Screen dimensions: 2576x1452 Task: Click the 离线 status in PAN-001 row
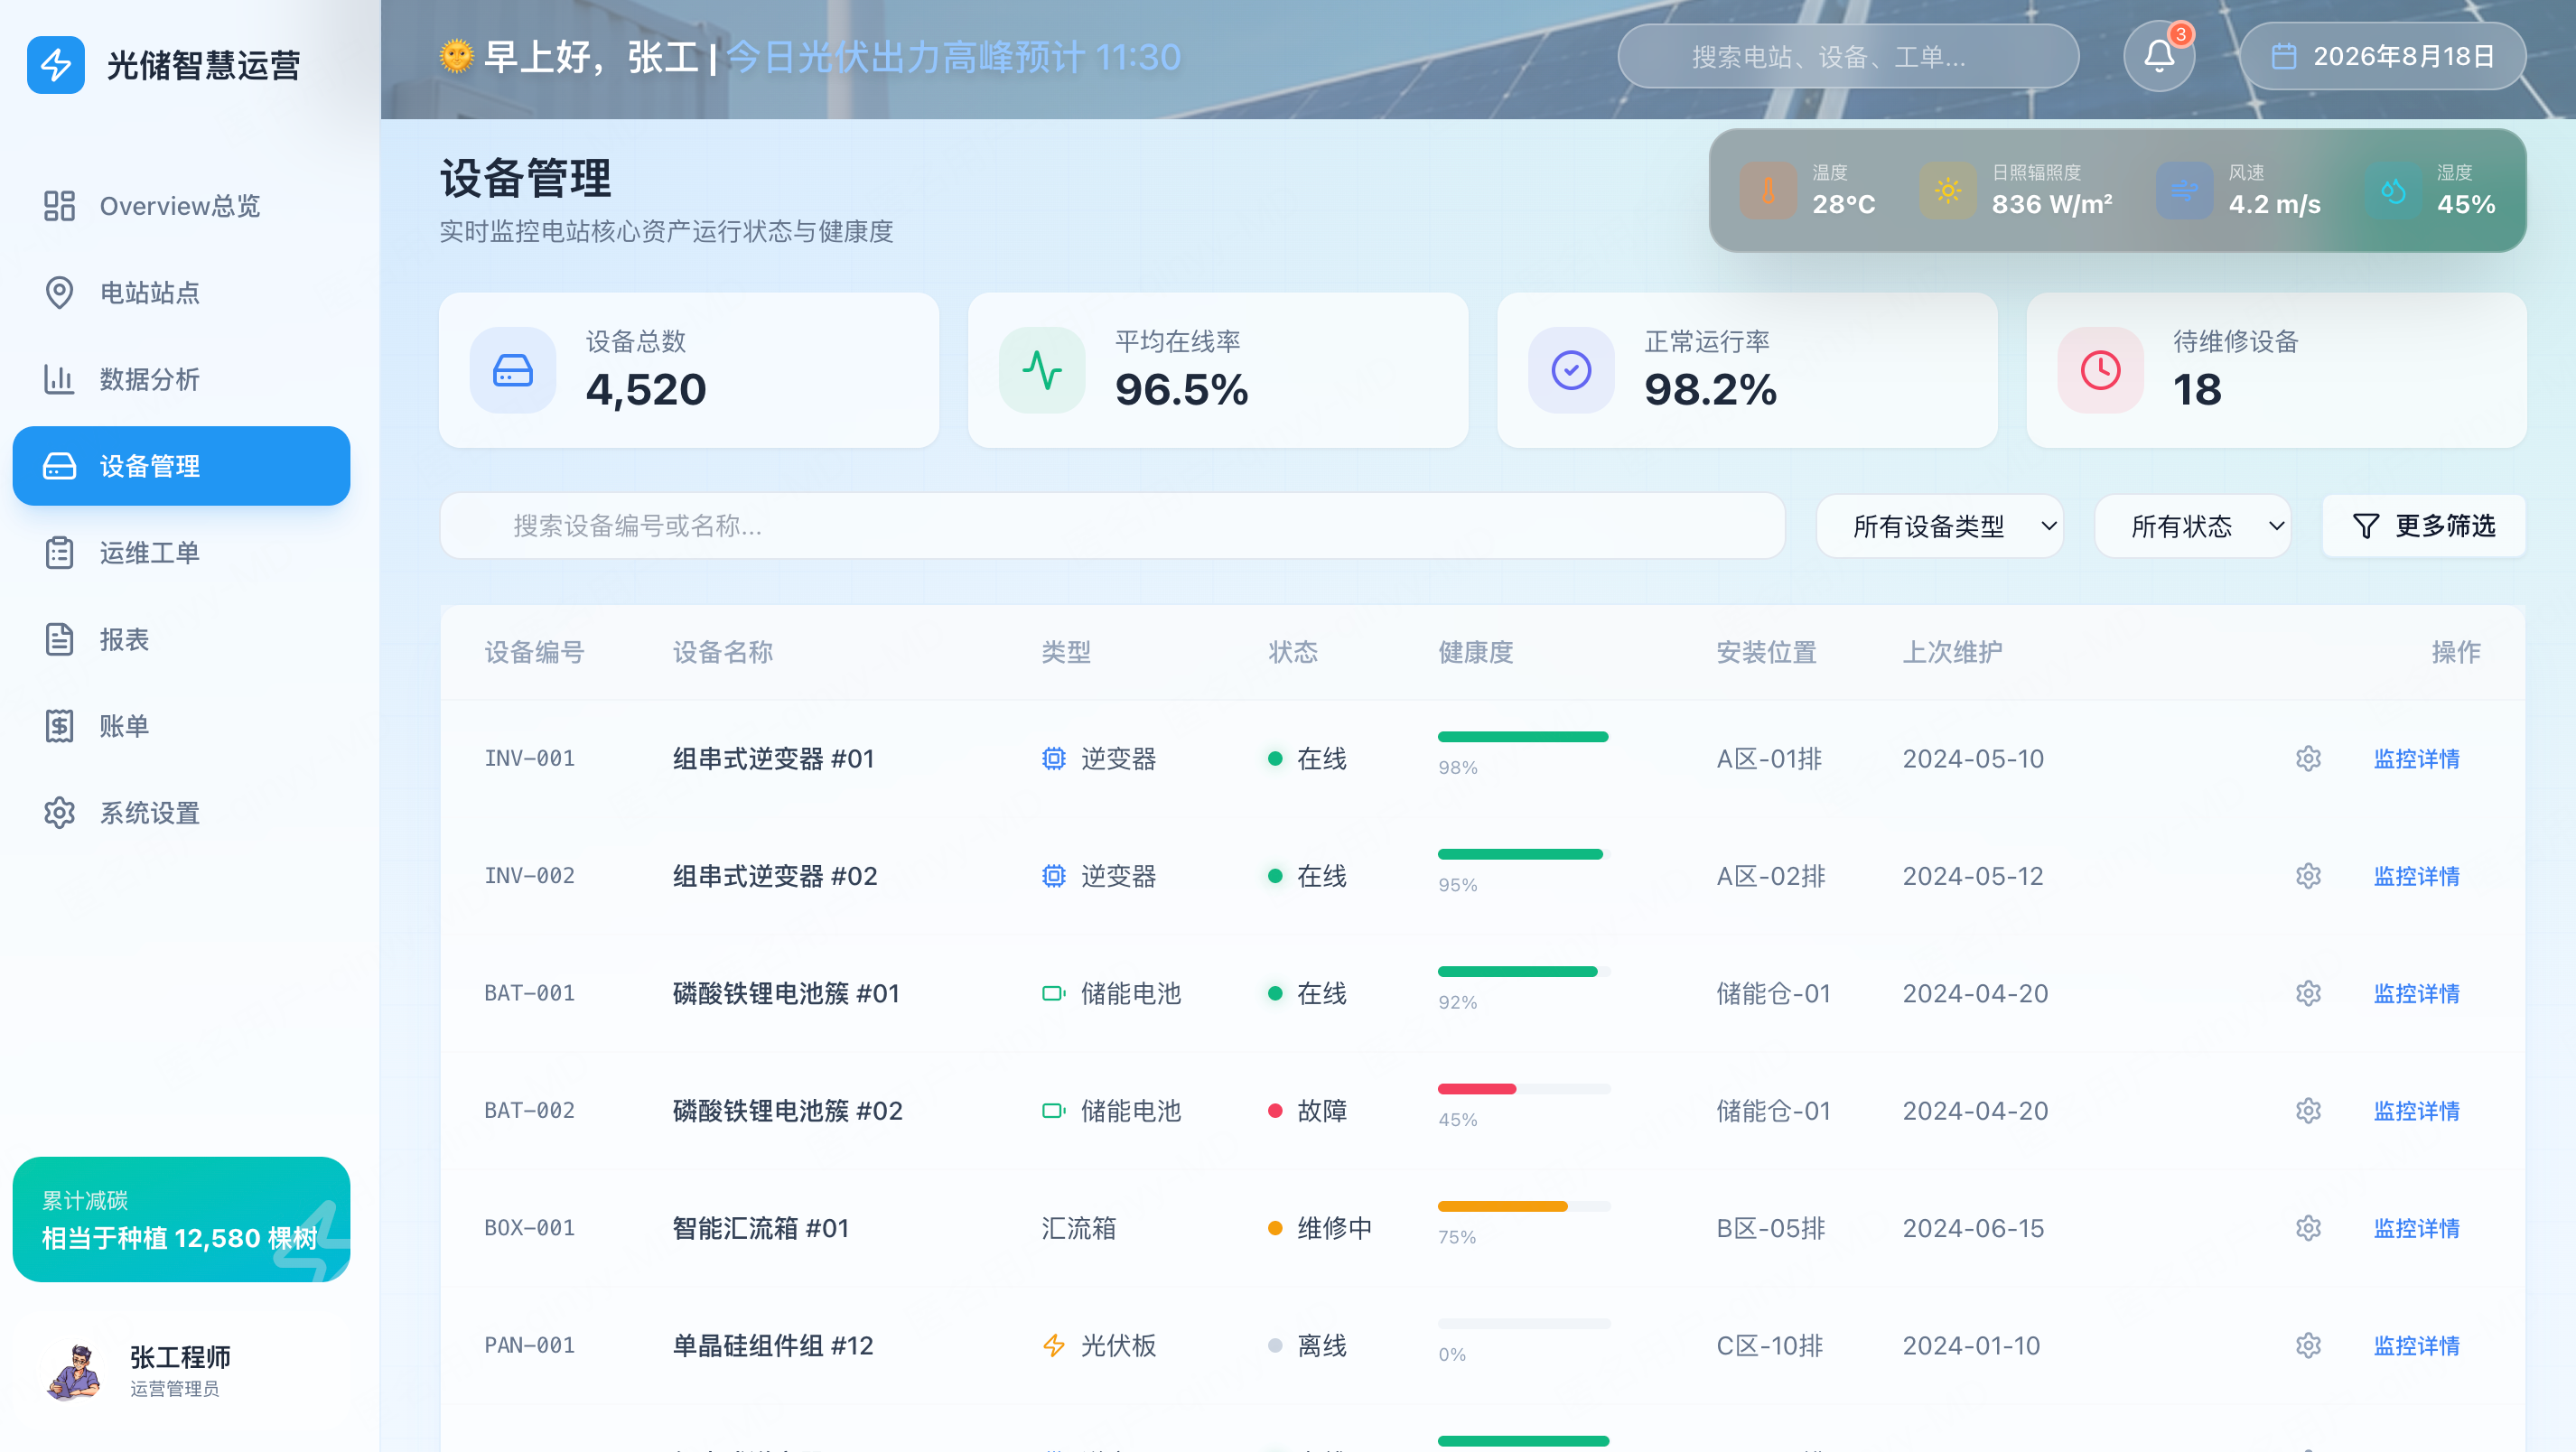[1307, 1346]
